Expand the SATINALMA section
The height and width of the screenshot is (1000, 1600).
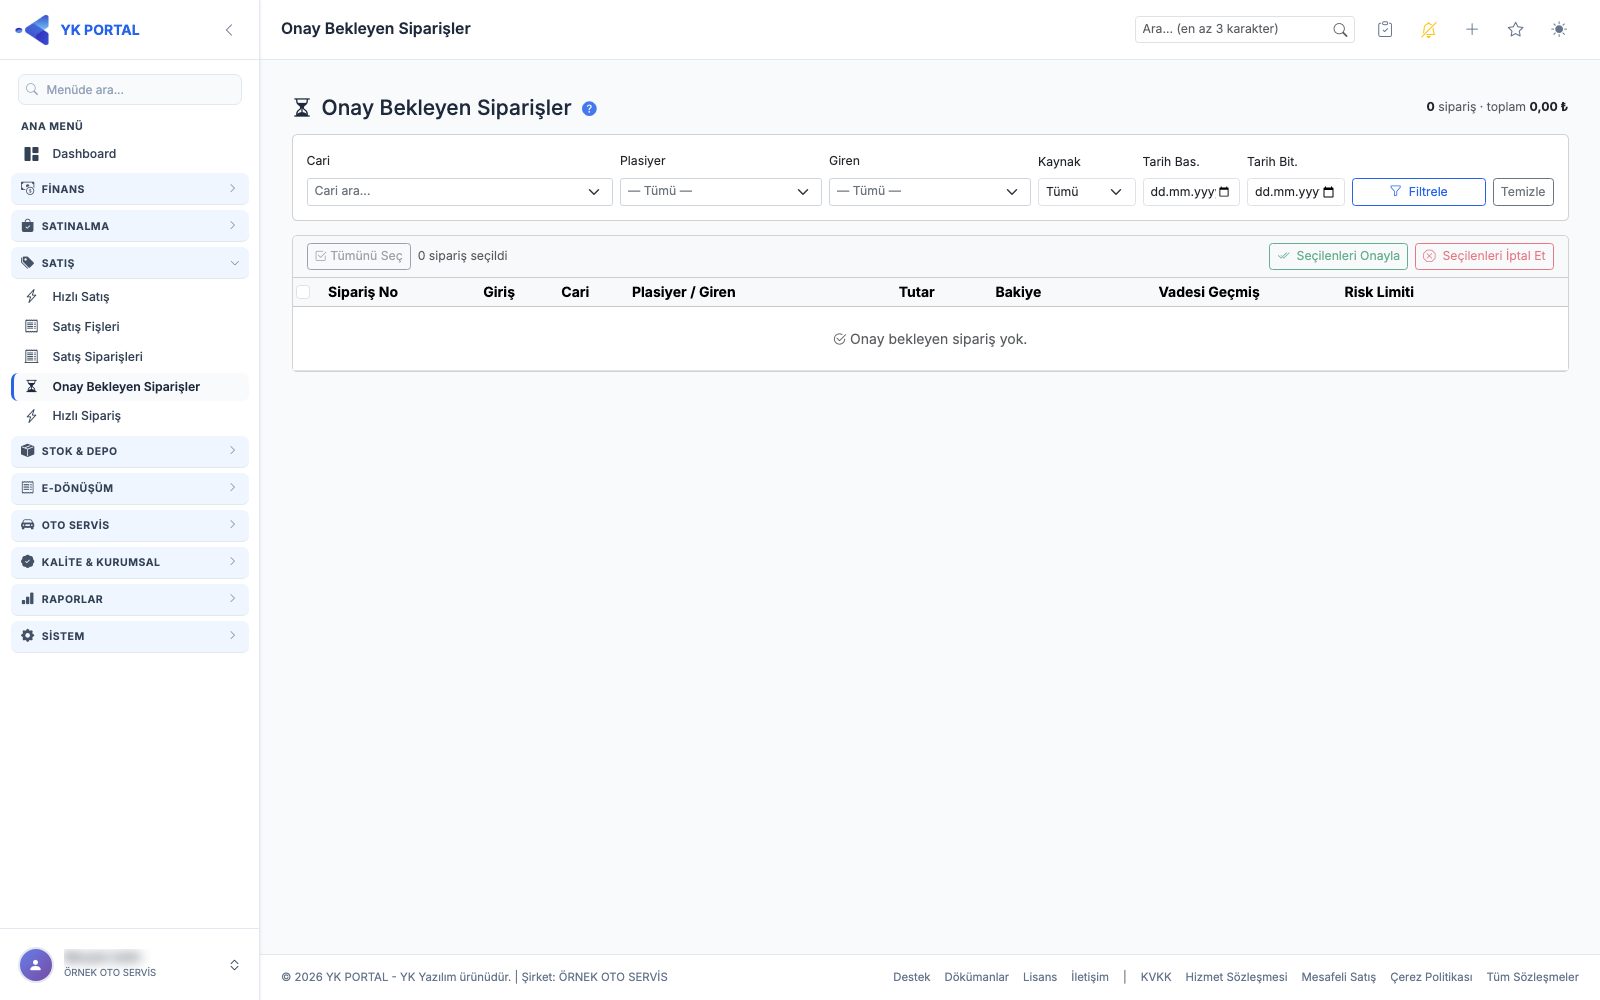[x=130, y=226]
